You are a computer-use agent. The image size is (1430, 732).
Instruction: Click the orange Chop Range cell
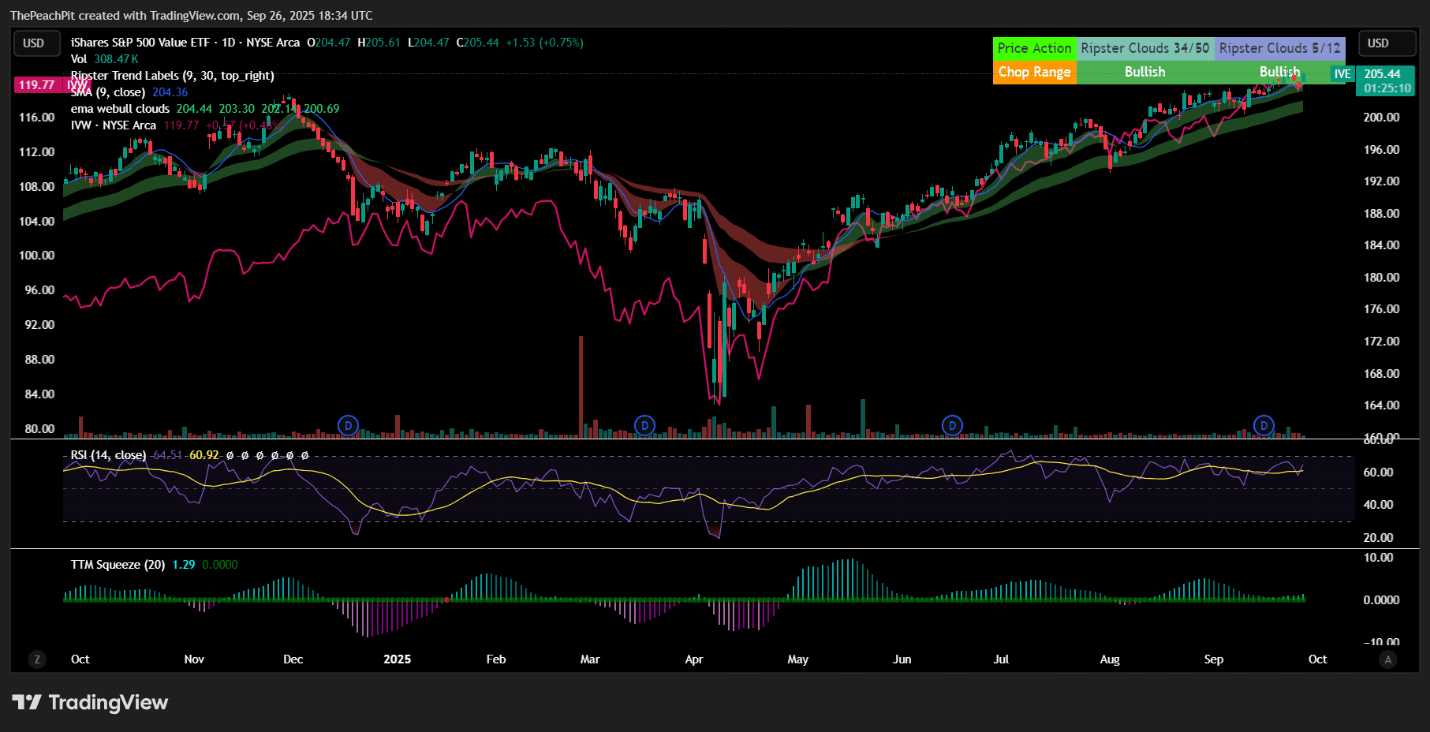click(x=1034, y=72)
